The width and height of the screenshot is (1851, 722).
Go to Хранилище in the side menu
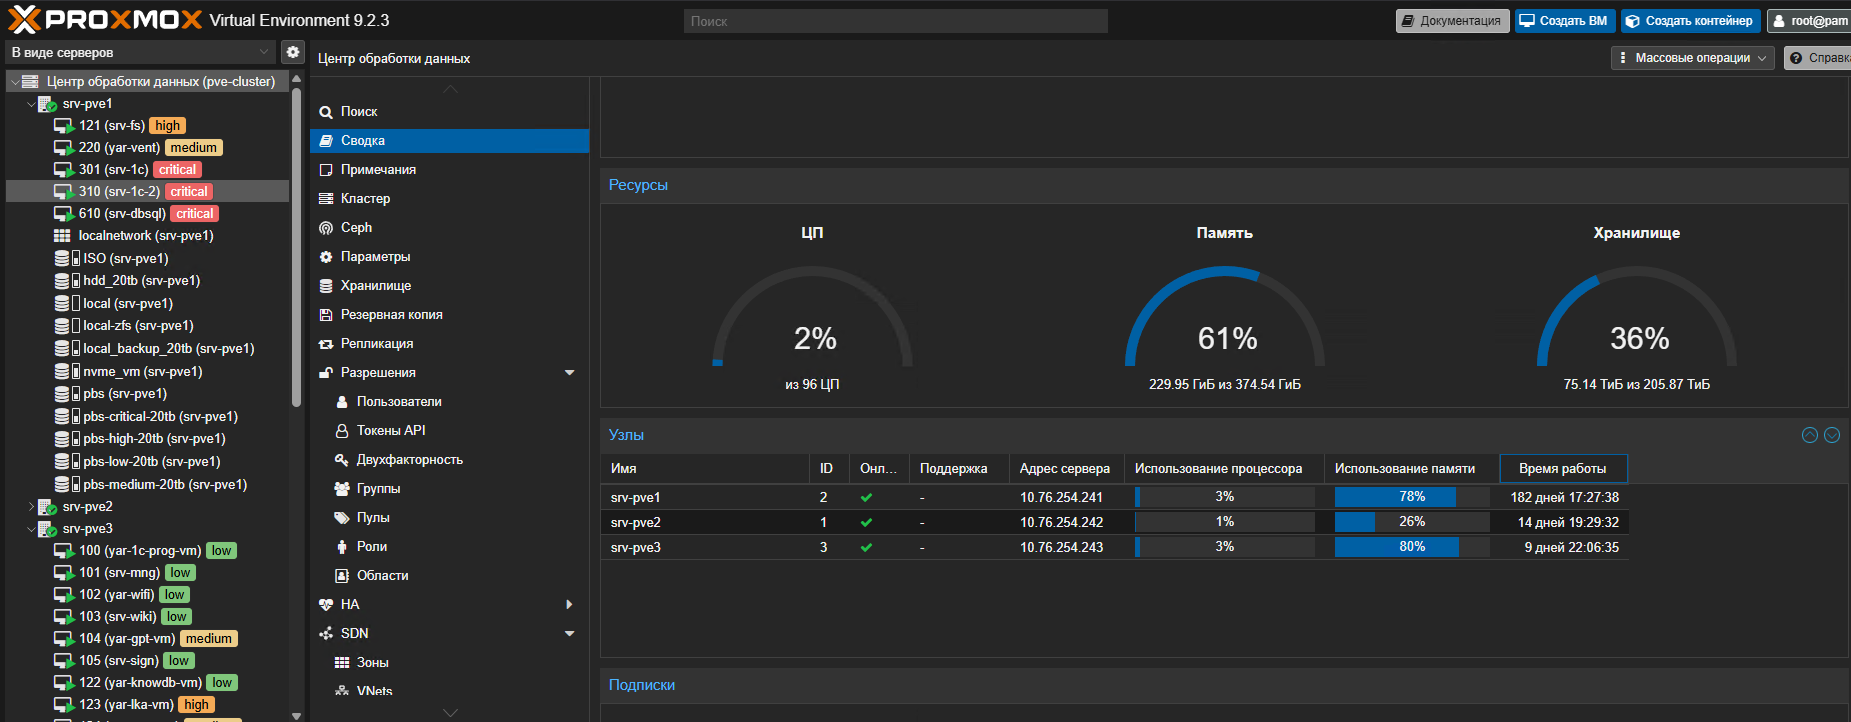pyautogui.click(x=450, y=286)
